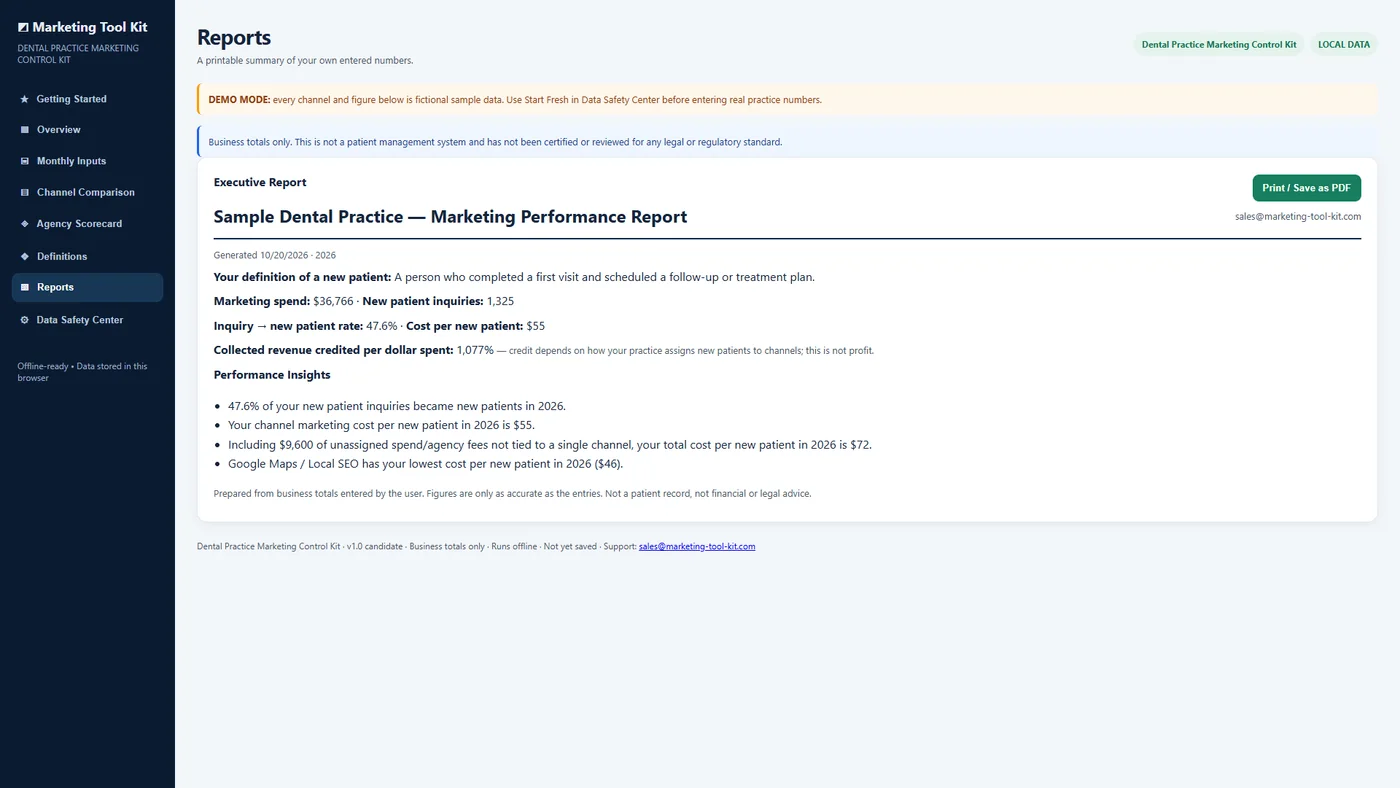
Task: Click the Sample Dental Practice report title
Action: coord(450,217)
